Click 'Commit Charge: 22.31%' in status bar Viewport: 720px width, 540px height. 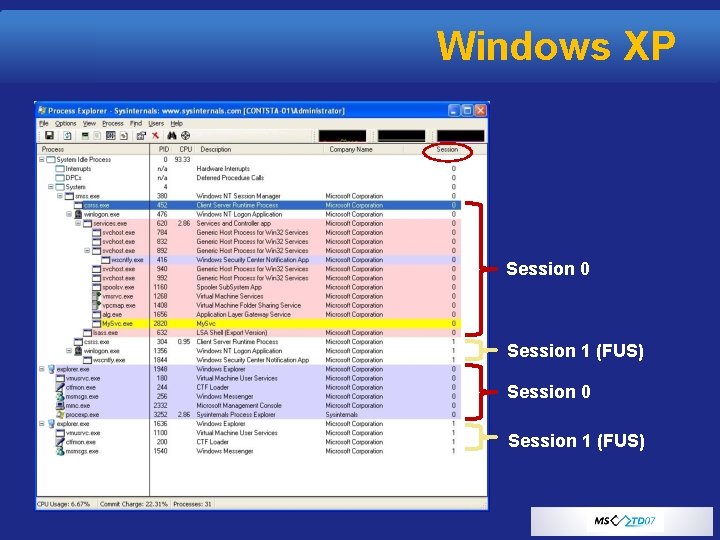[134, 504]
